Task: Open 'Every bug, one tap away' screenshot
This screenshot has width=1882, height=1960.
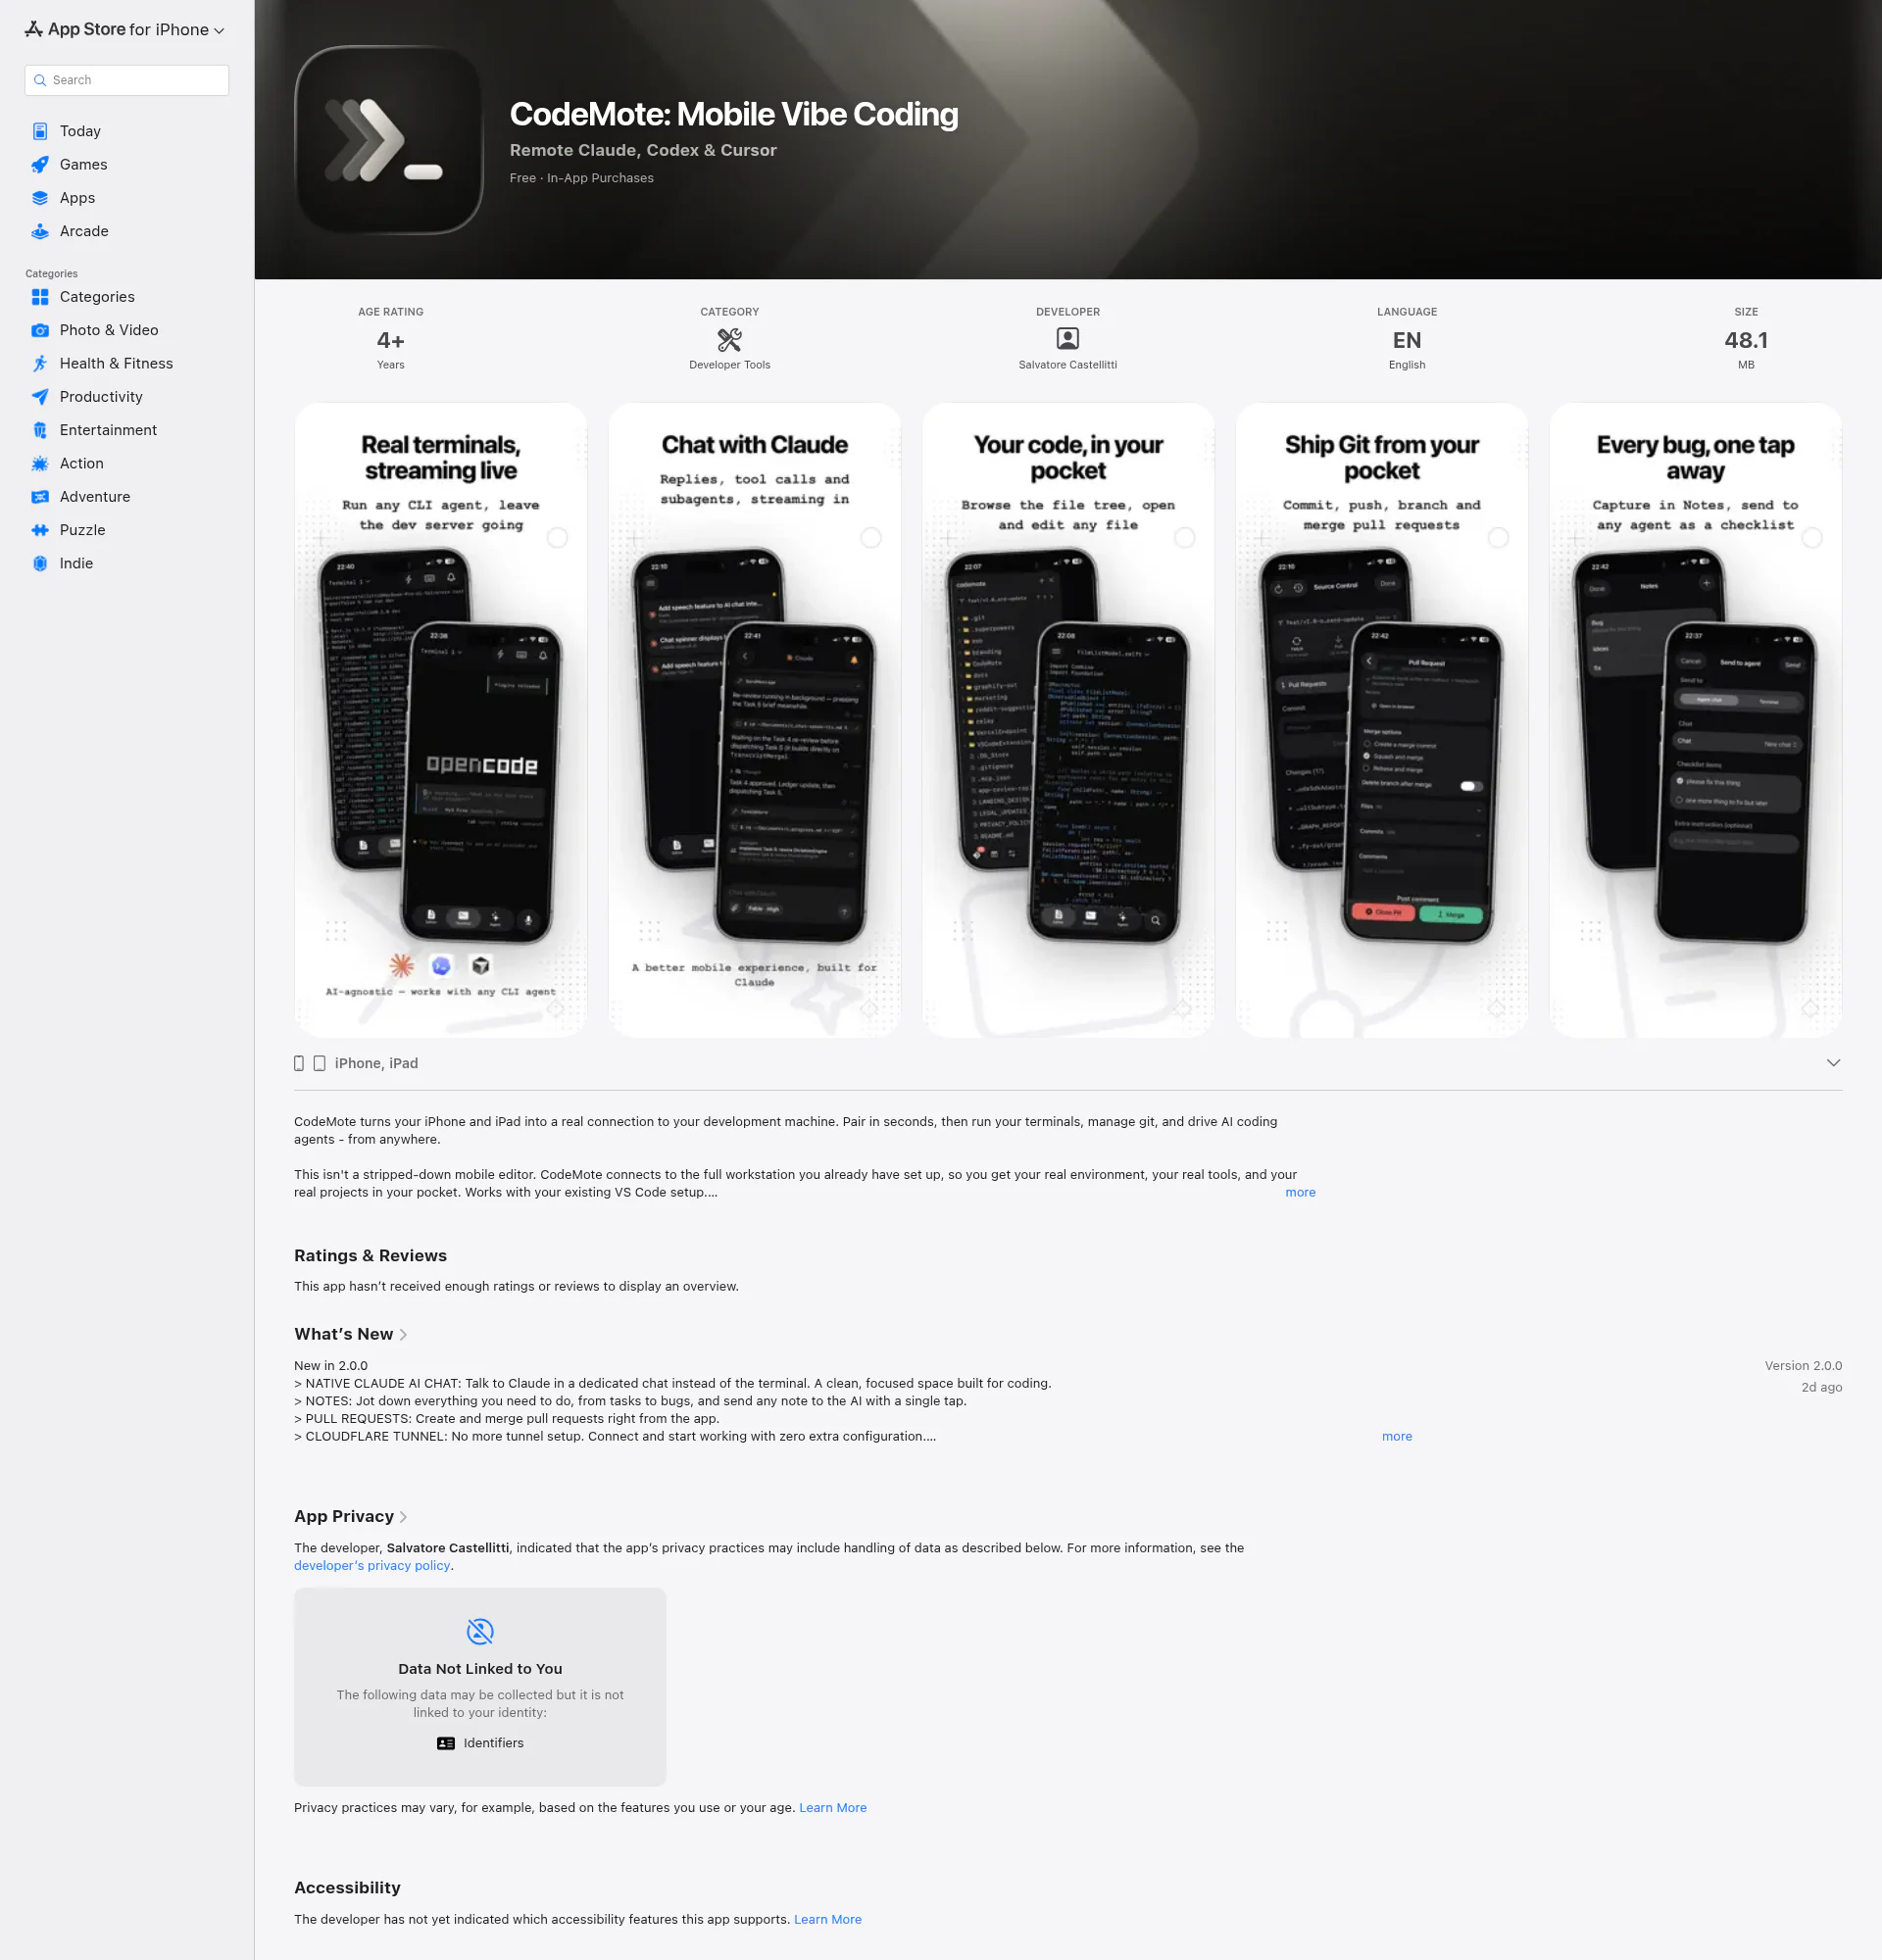Action: 1696,720
